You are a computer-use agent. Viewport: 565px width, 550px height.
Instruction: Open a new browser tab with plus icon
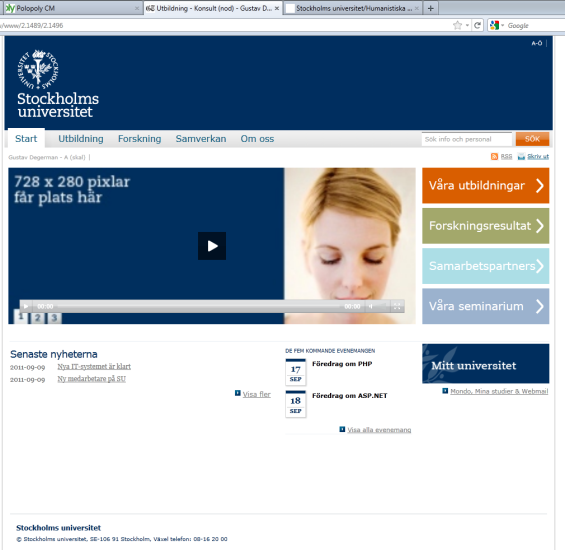pos(431,8)
